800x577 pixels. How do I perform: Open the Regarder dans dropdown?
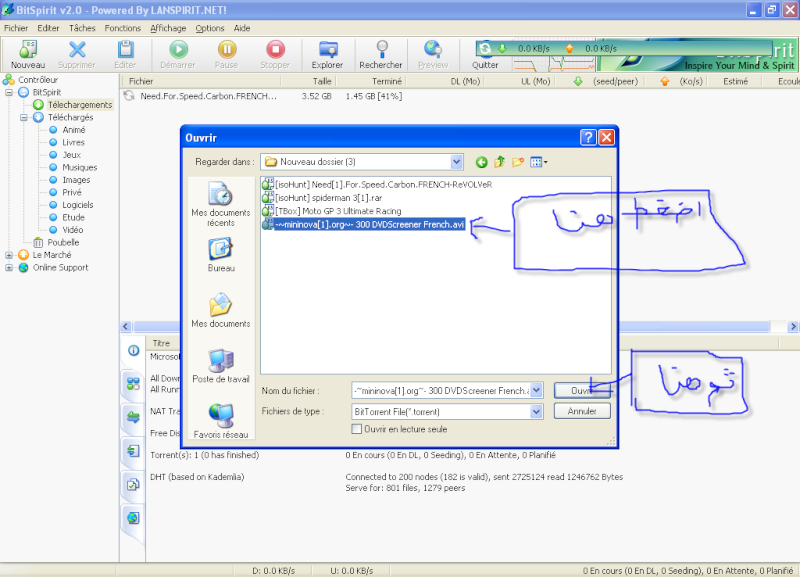pos(456,162)
